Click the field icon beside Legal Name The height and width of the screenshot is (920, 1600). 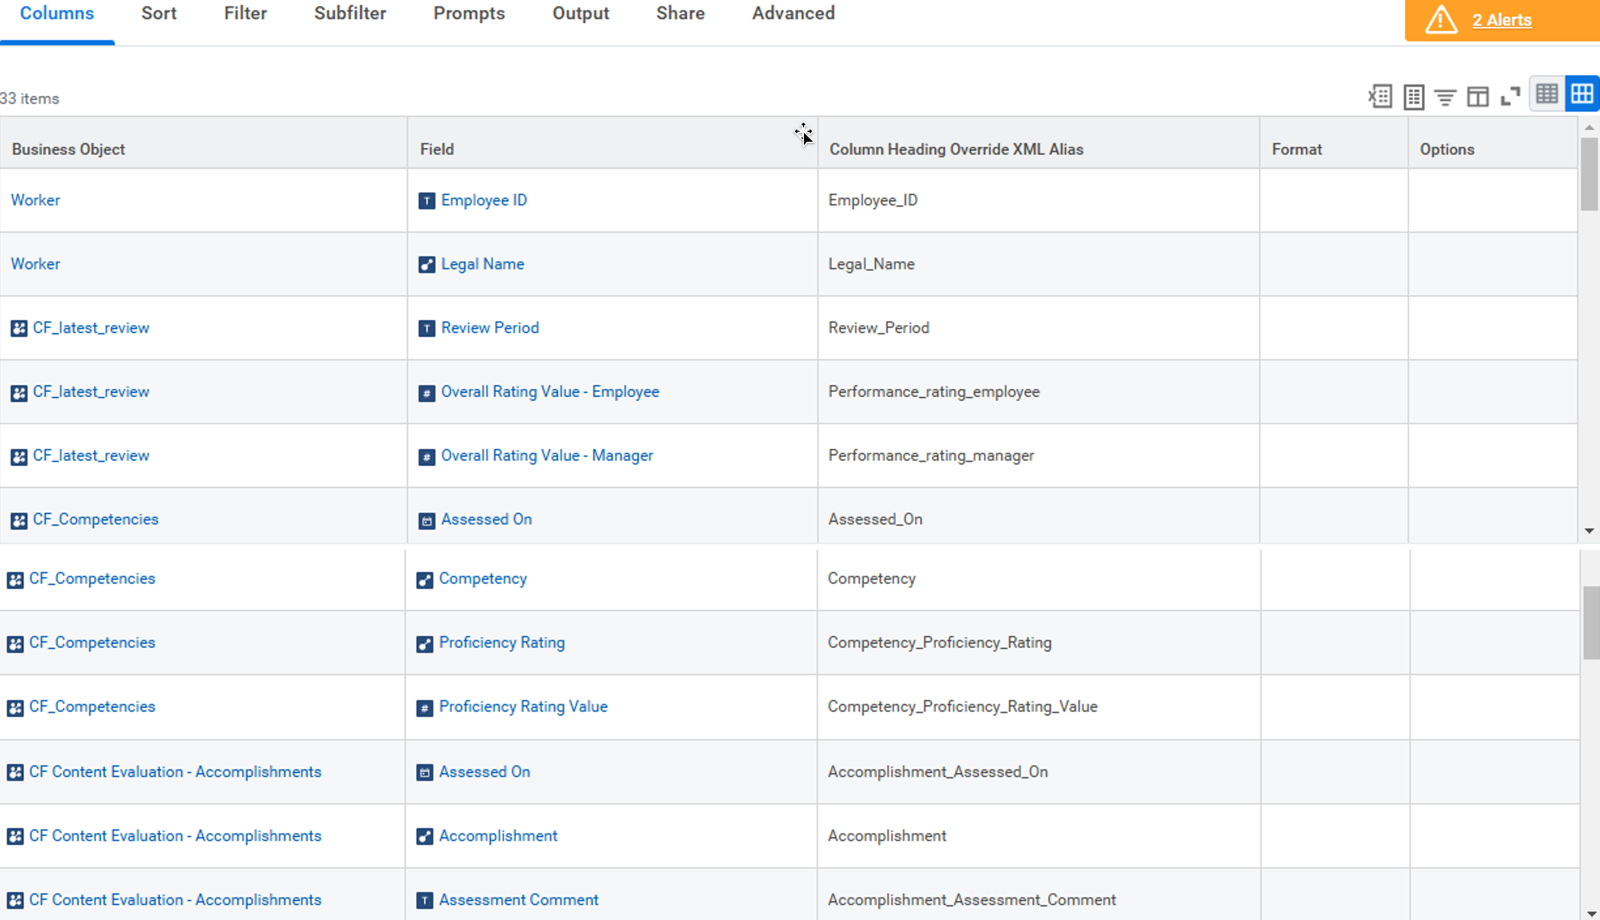(x=427, y=265)
